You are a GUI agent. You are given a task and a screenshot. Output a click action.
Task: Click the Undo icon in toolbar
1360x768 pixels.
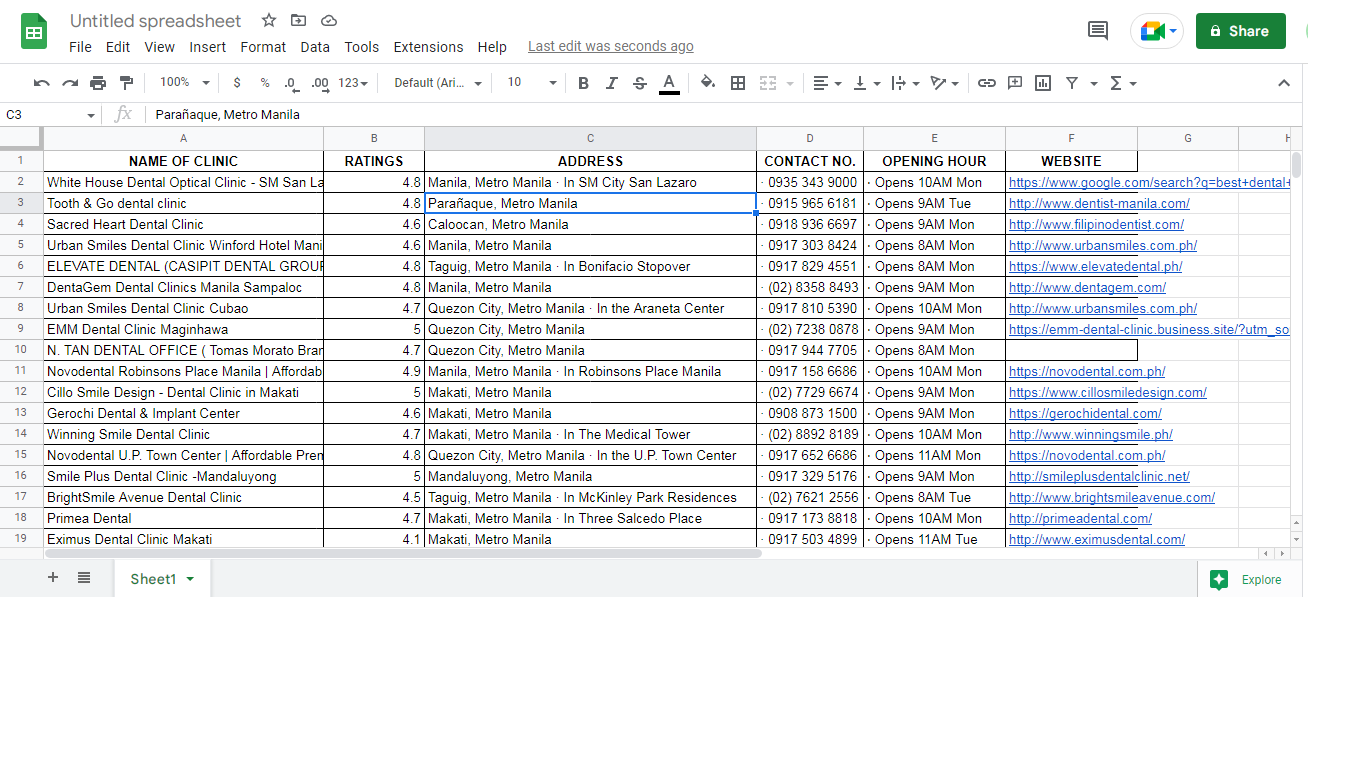click(x=41, y=83)
